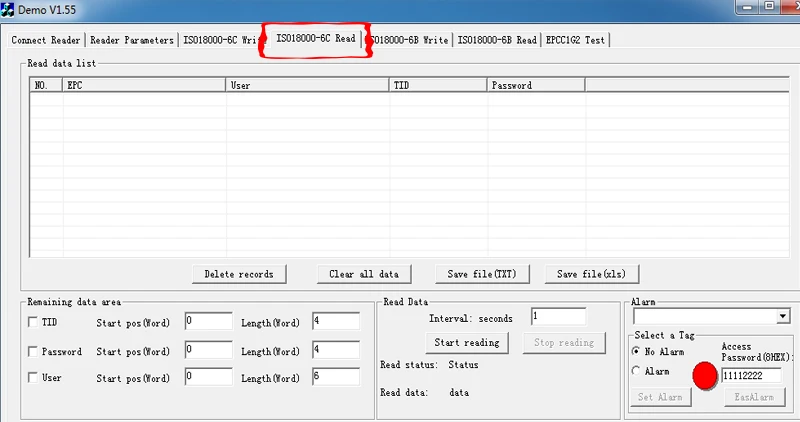Expand the Alarm dropdown list
The image size is (800, 422).
pos(783,316)
